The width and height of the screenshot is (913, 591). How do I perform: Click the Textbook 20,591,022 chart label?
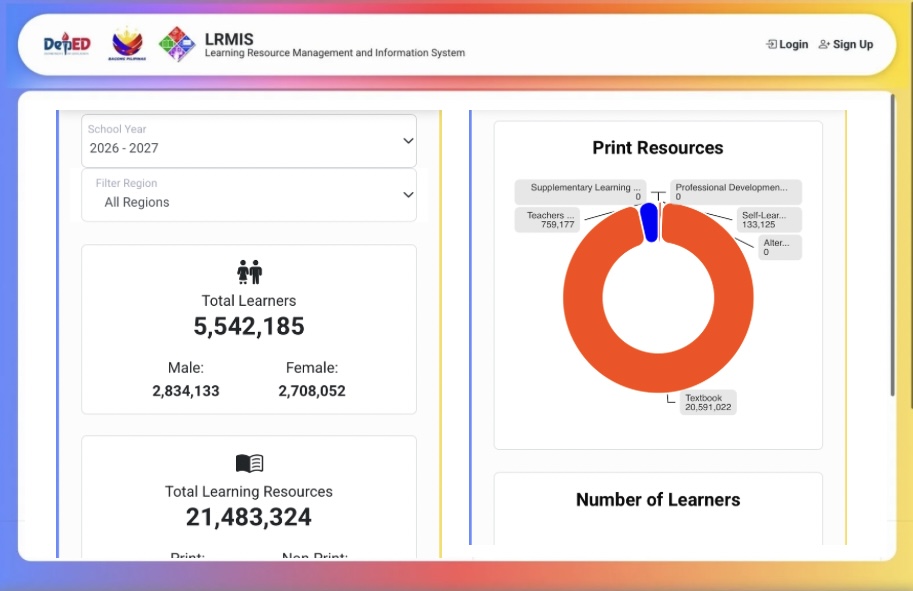pyautogui.click(x=707, y=402)
